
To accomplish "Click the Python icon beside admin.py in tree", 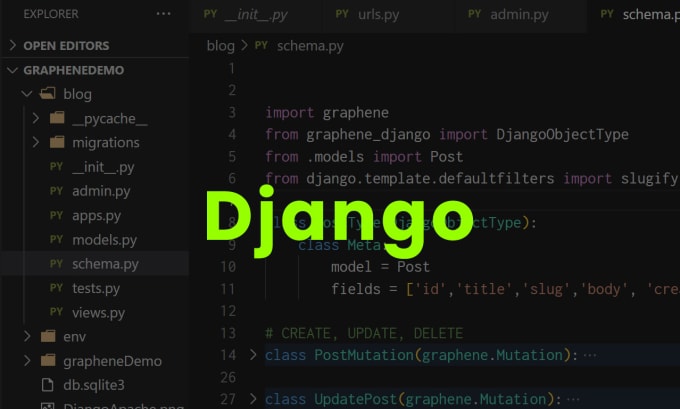I will [56, 191].
